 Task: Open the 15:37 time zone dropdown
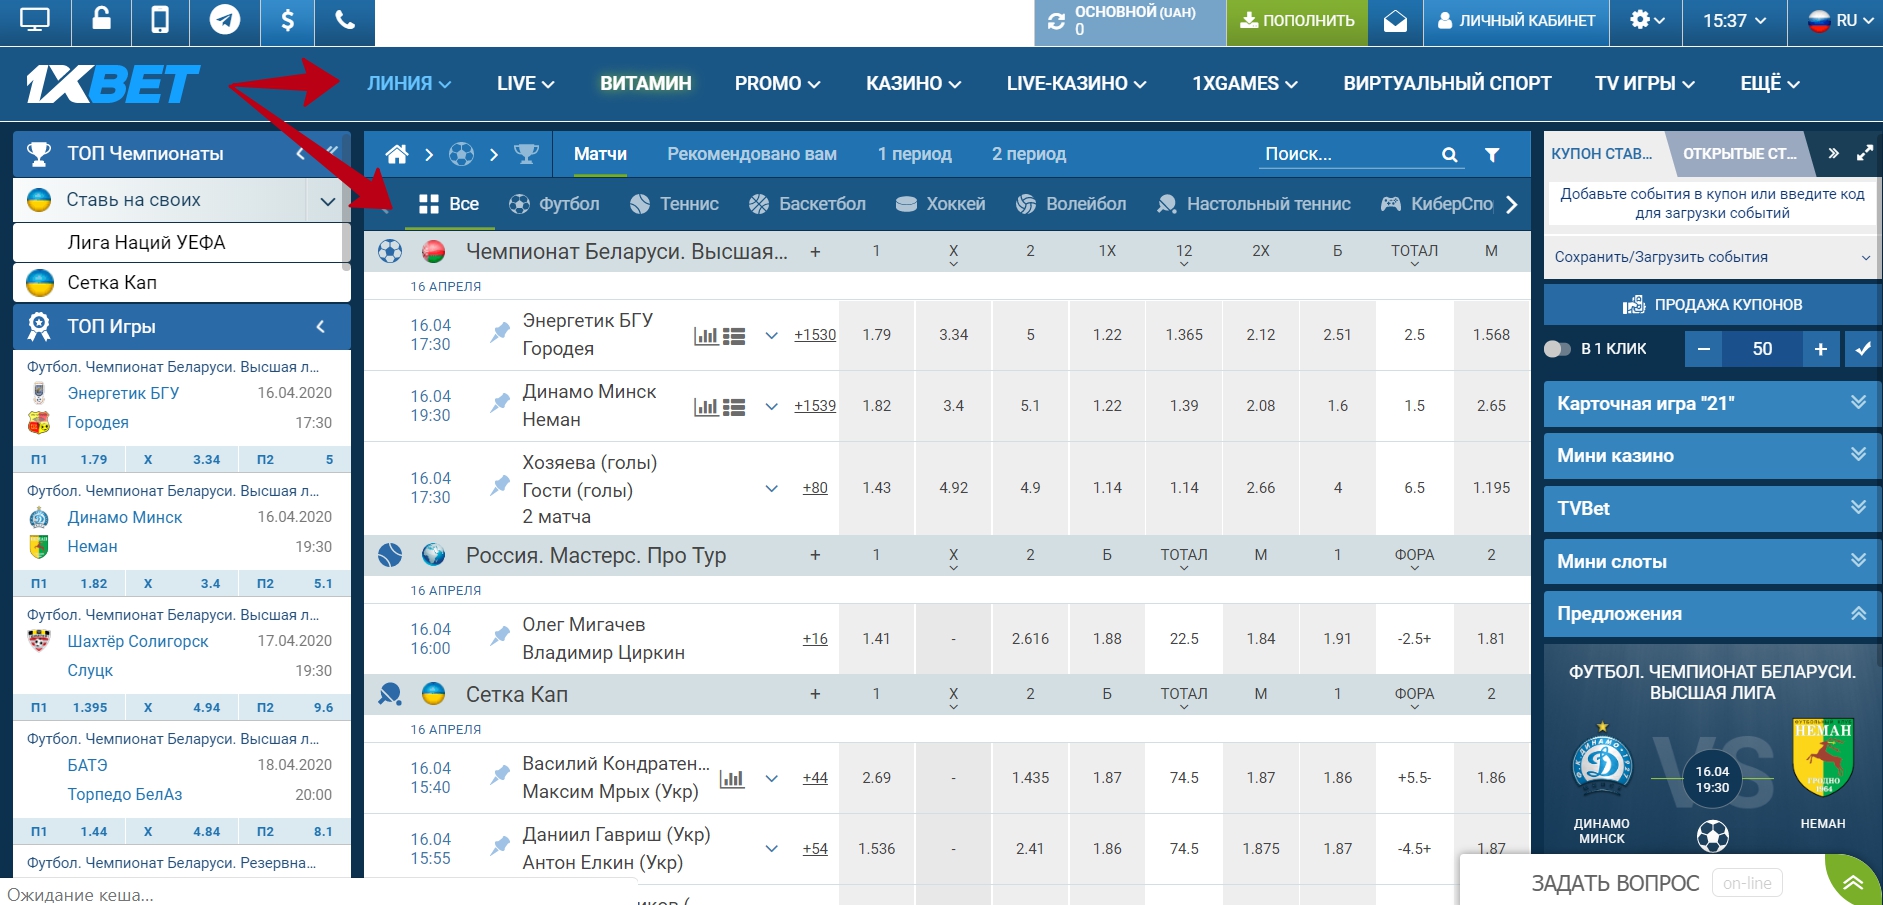coord(1734,20)
